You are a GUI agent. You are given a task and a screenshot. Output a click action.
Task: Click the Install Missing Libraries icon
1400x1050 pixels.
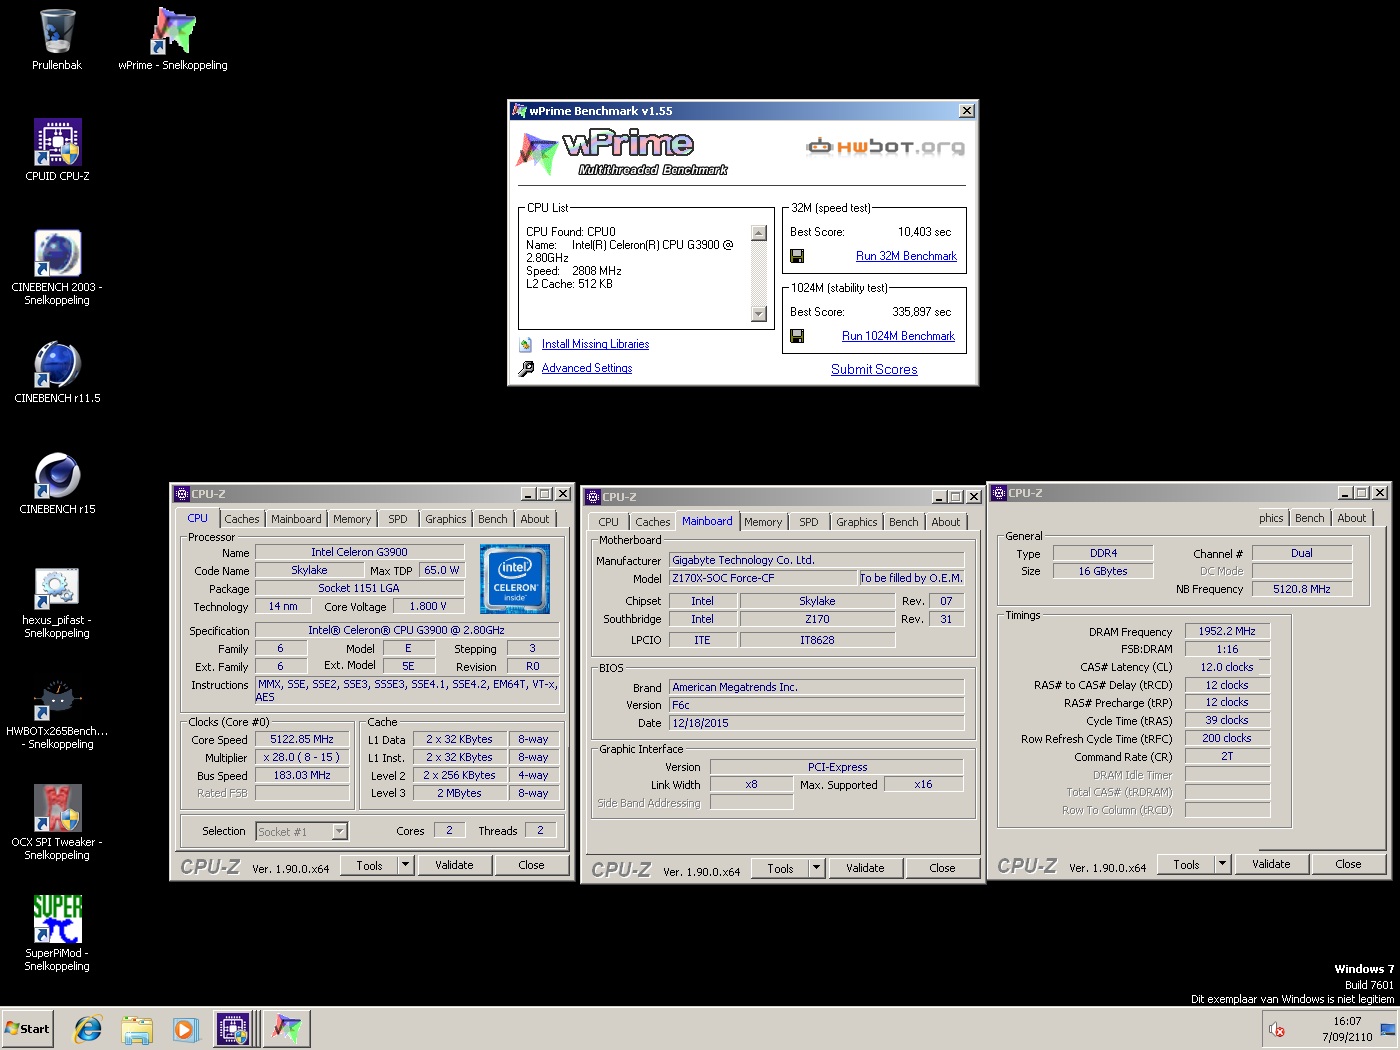(x=525, y=344)
